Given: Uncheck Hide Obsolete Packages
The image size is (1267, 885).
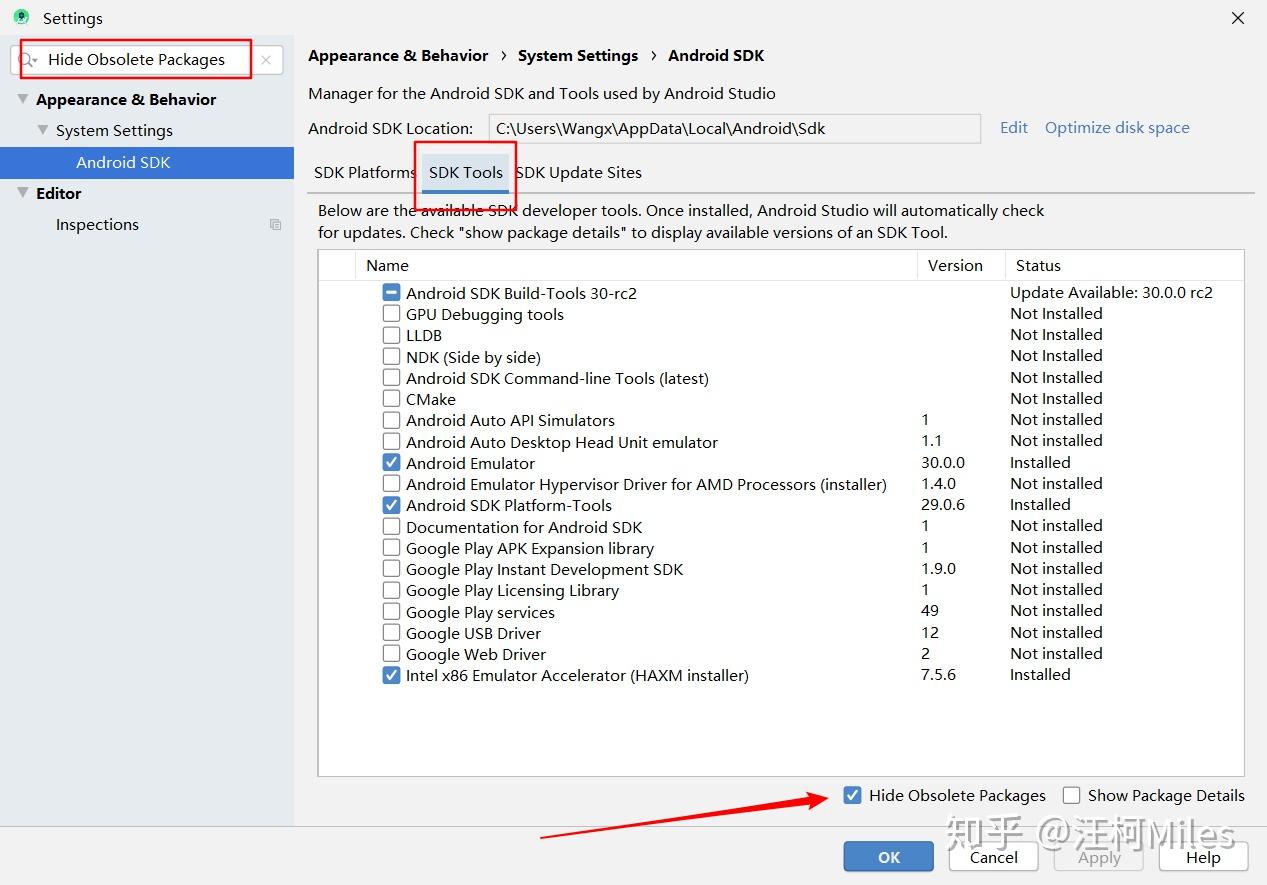Looking at the screenshot, I should click(x=852, y=796).
